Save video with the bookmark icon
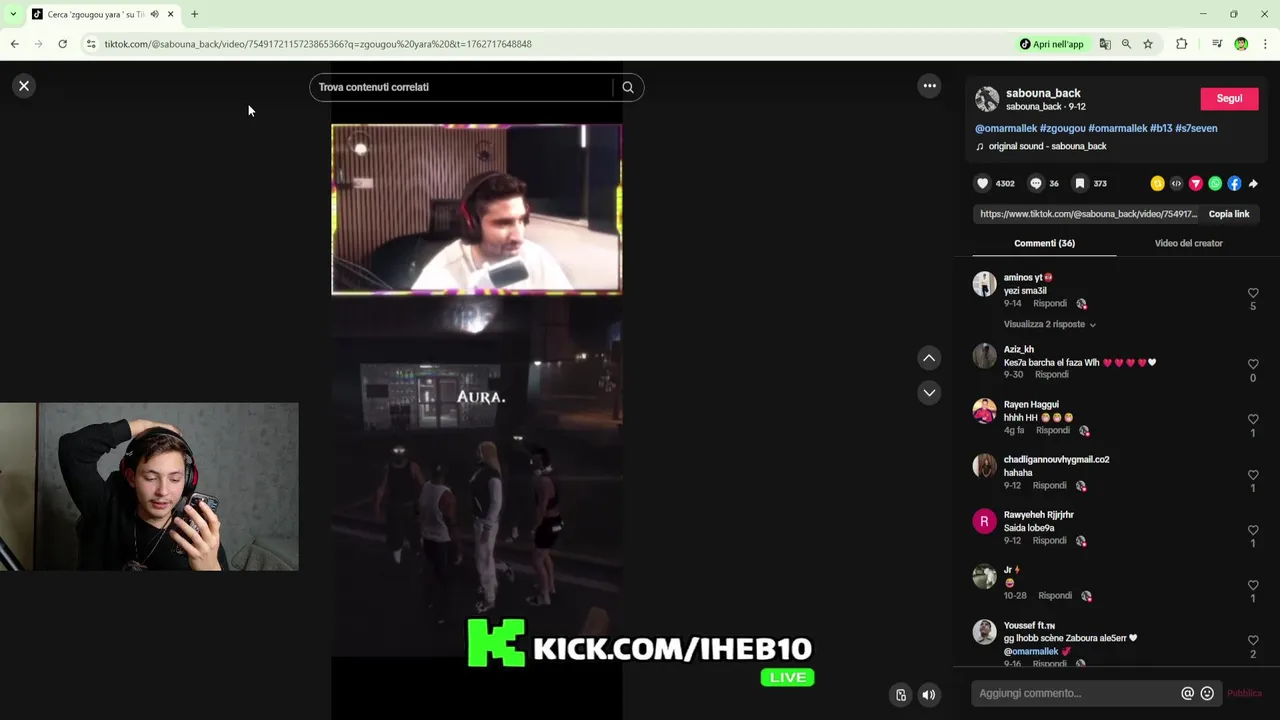This screenshot has width=1280, height=720. [x=1080, y=183]
